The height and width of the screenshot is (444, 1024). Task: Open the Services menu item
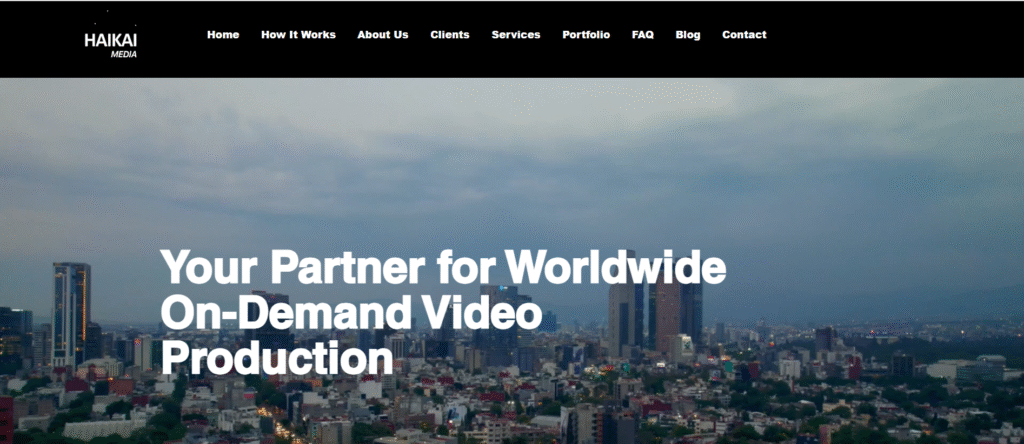tap(516, 35)
